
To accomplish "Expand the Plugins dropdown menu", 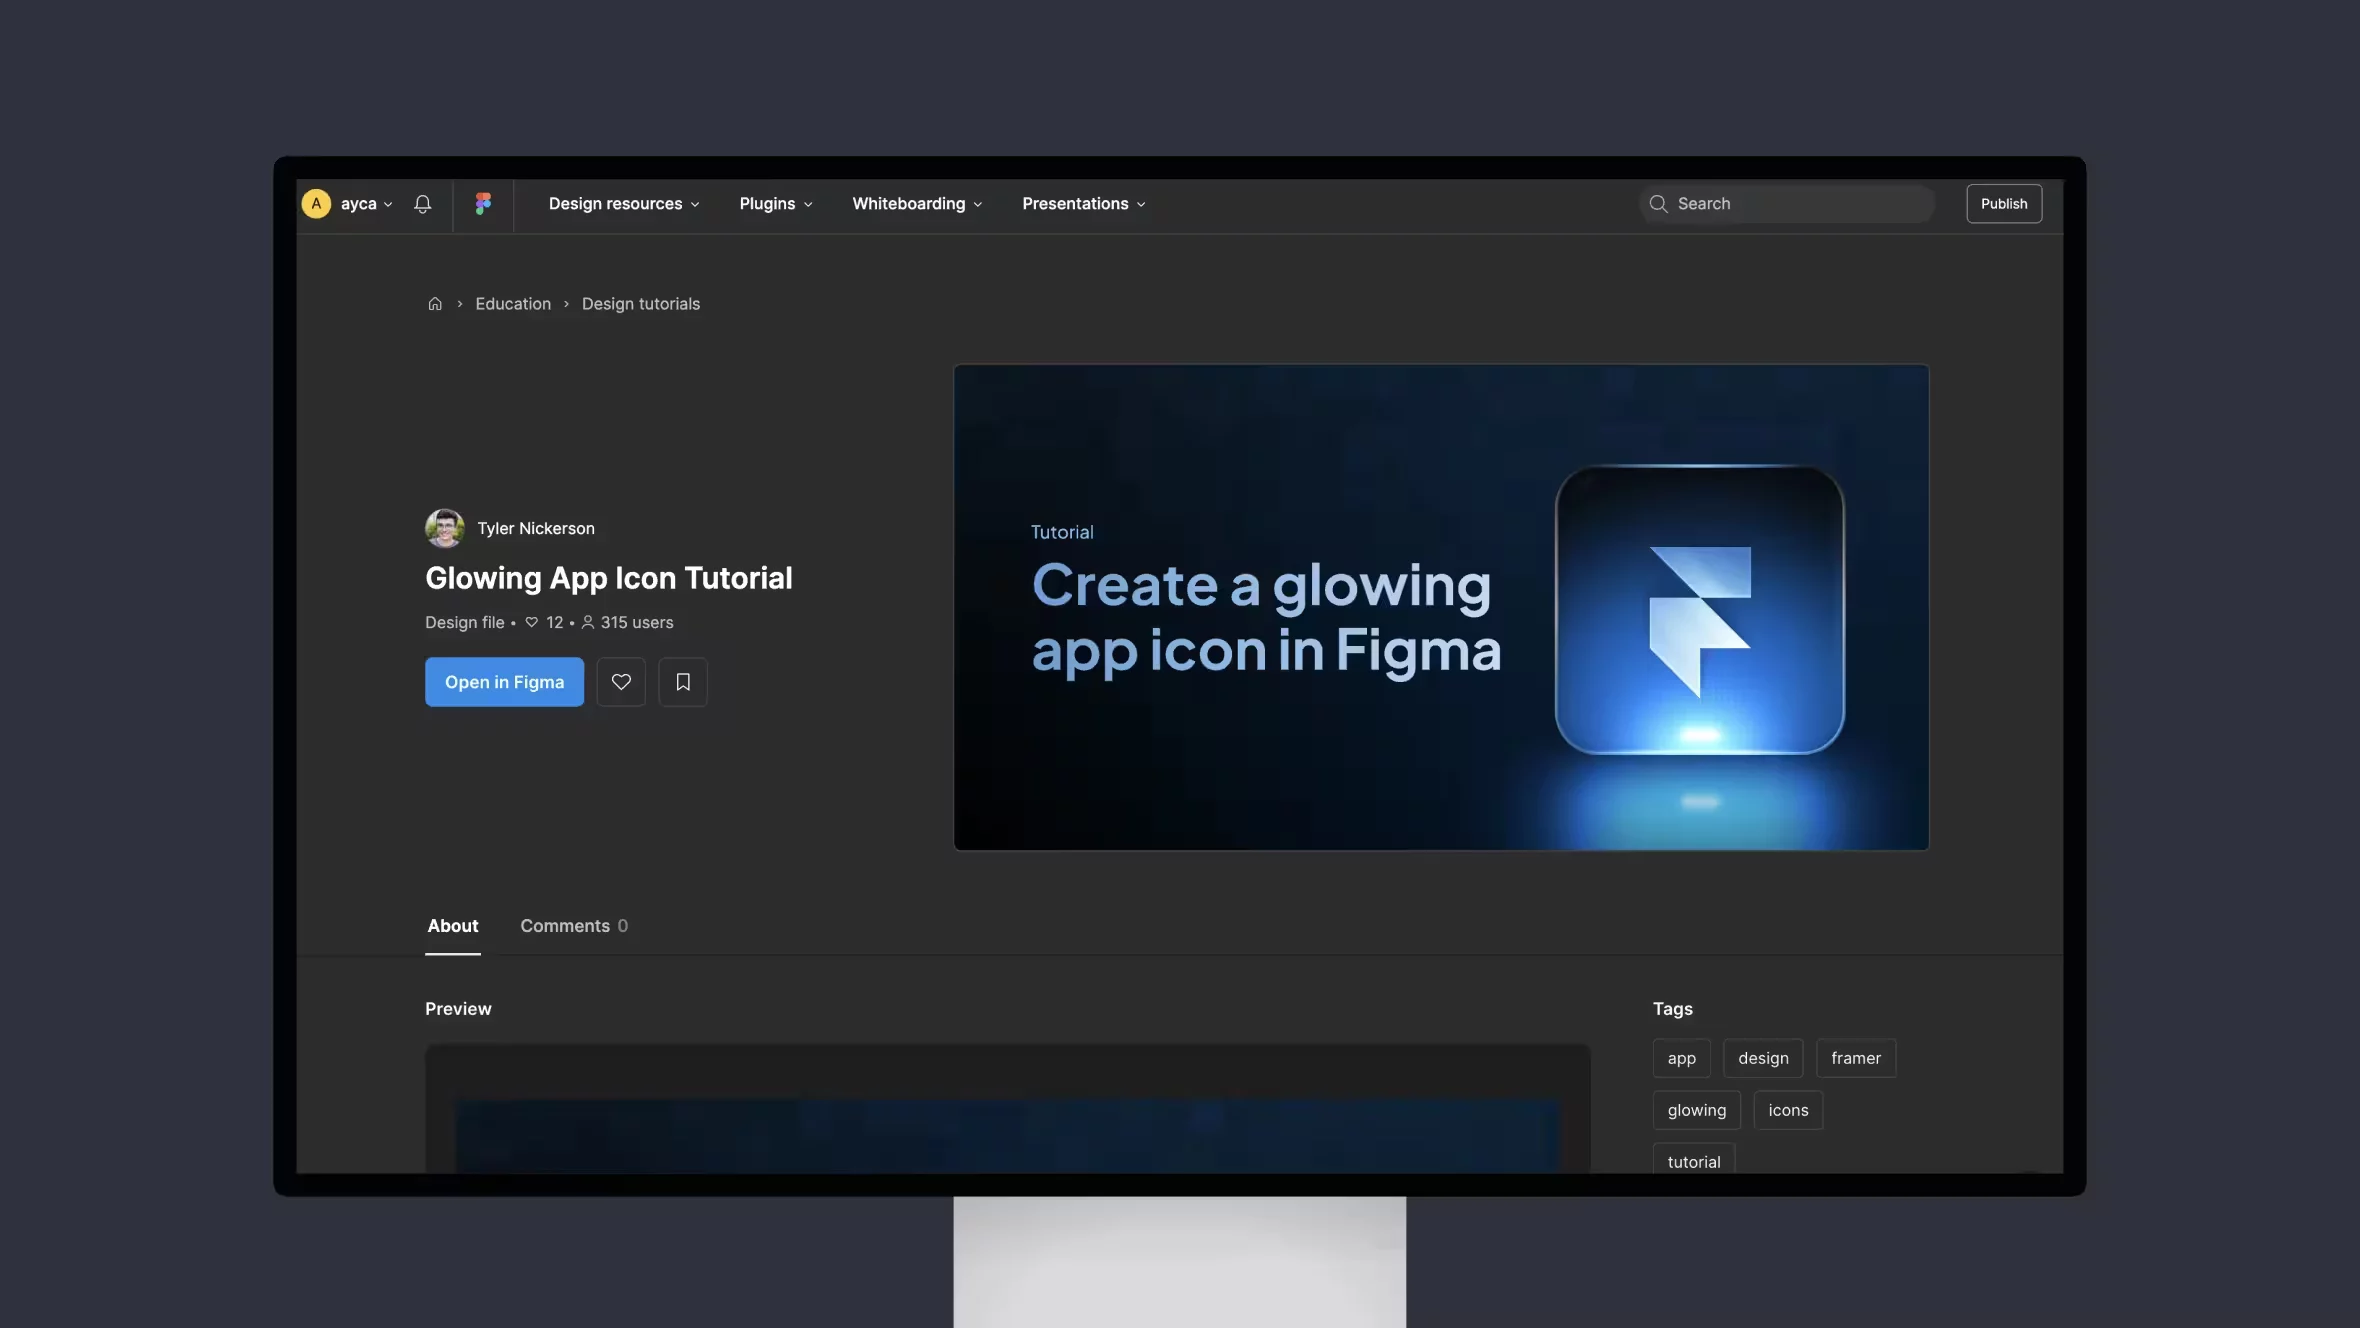I will [x=776, y=201].
